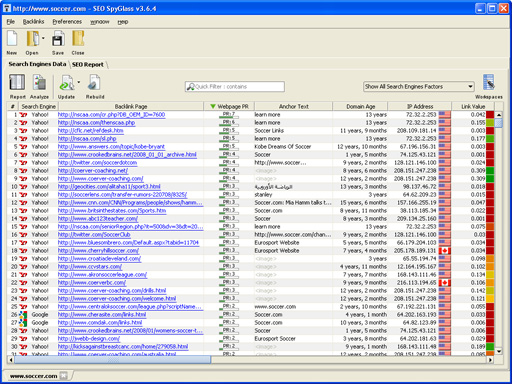512x384 pixels.
Task: Click the Save floppy disk icon
Action: click(x=58, y=39)
